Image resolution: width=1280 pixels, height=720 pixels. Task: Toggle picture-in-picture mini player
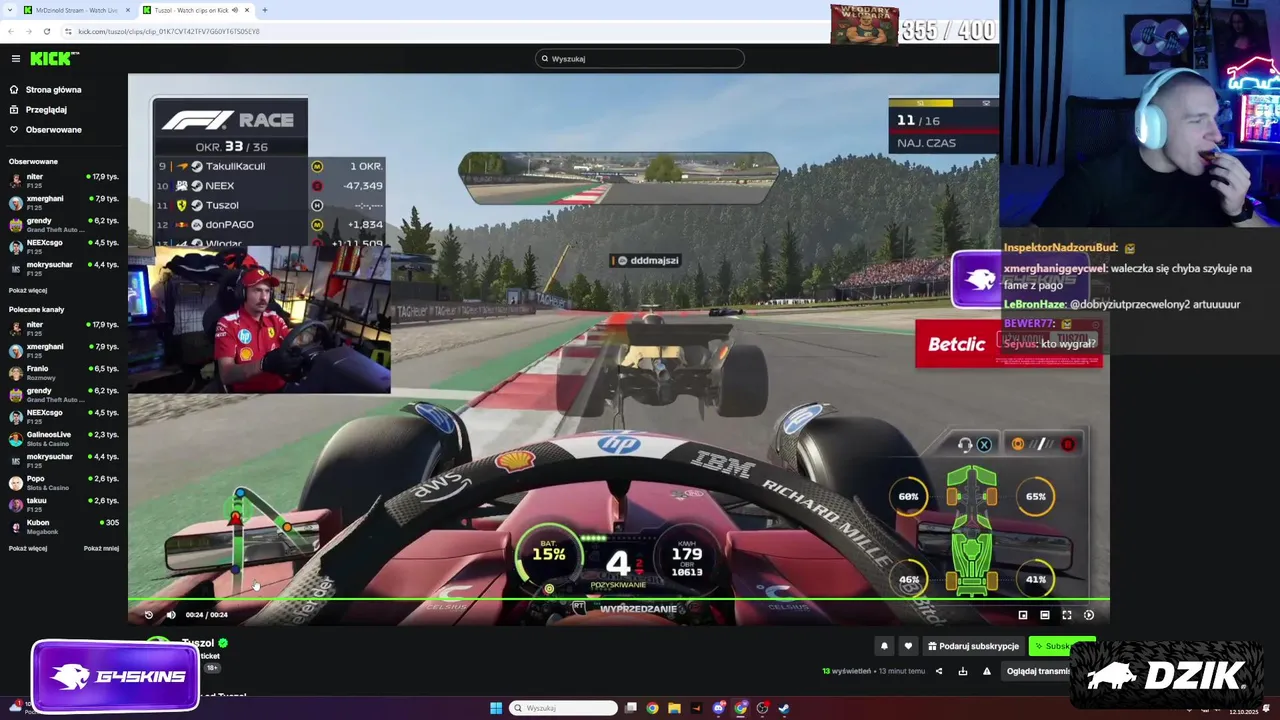tap(1023, 615)
